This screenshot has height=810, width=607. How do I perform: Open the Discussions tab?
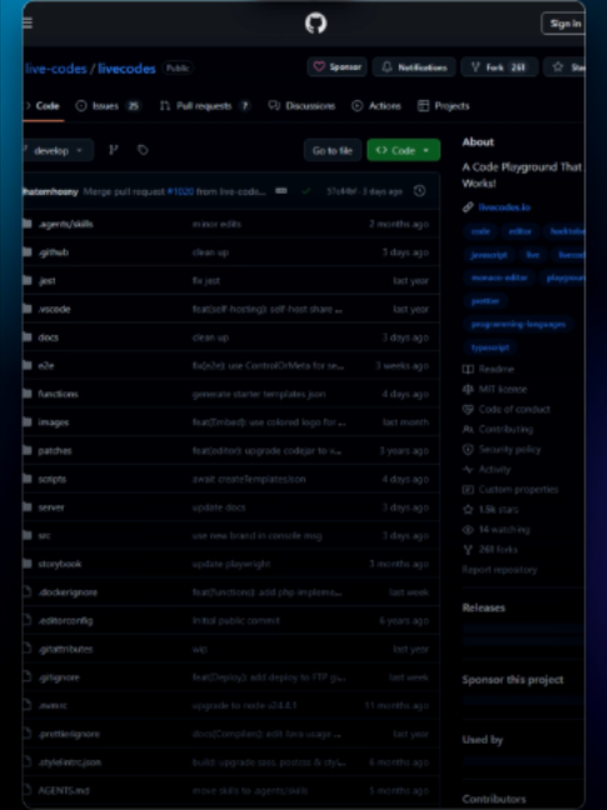pyautogui.click(x=302, y=106)
